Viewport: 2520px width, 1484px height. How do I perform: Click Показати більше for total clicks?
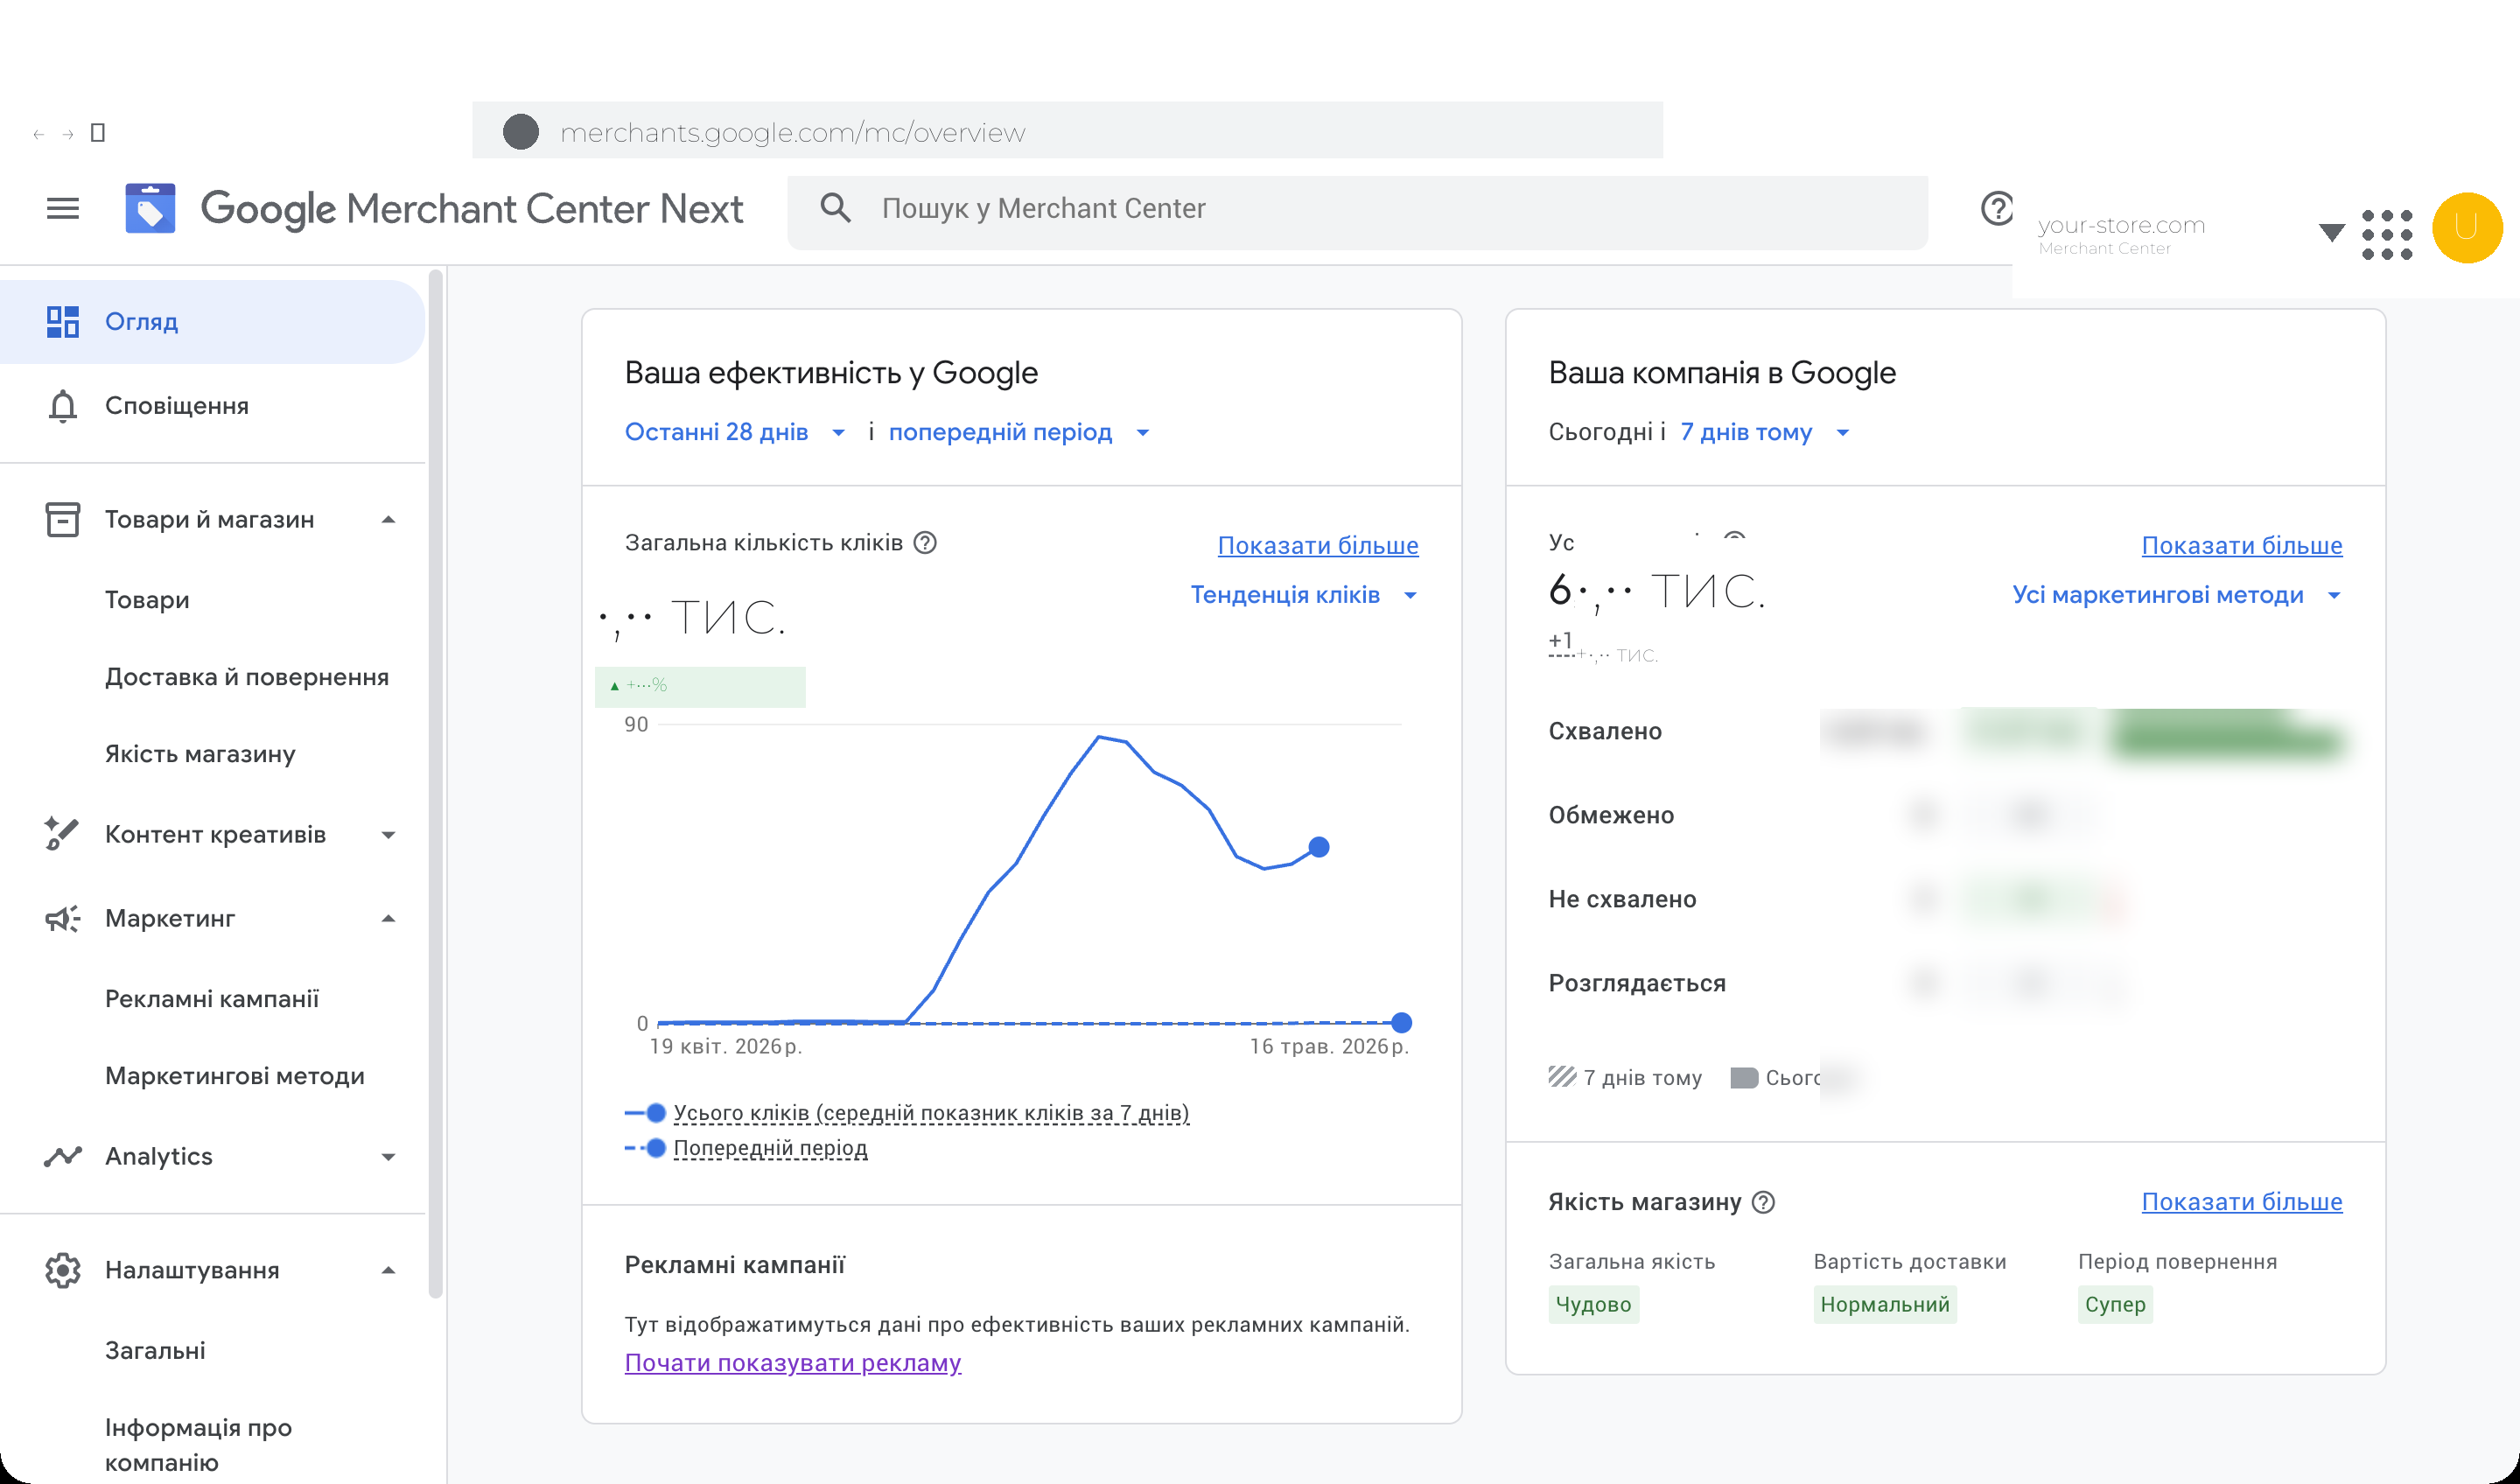point(1318,545)
